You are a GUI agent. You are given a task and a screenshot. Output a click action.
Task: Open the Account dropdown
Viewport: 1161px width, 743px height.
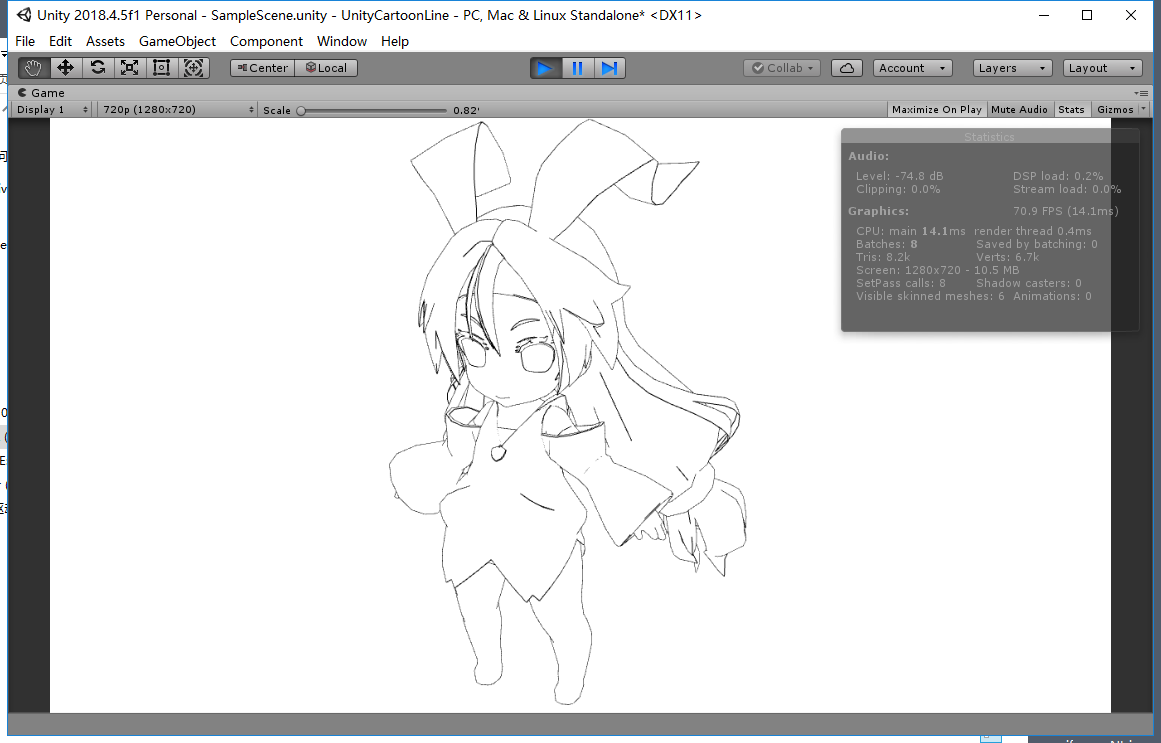tap(912, 68)
